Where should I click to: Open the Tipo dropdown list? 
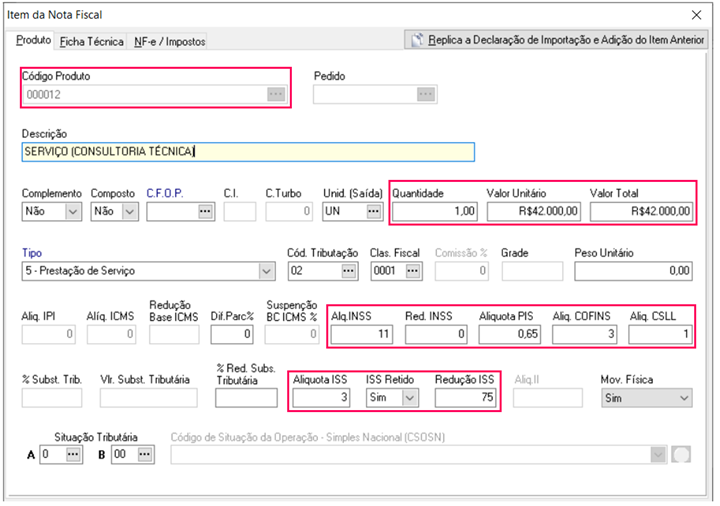(265, 271)
